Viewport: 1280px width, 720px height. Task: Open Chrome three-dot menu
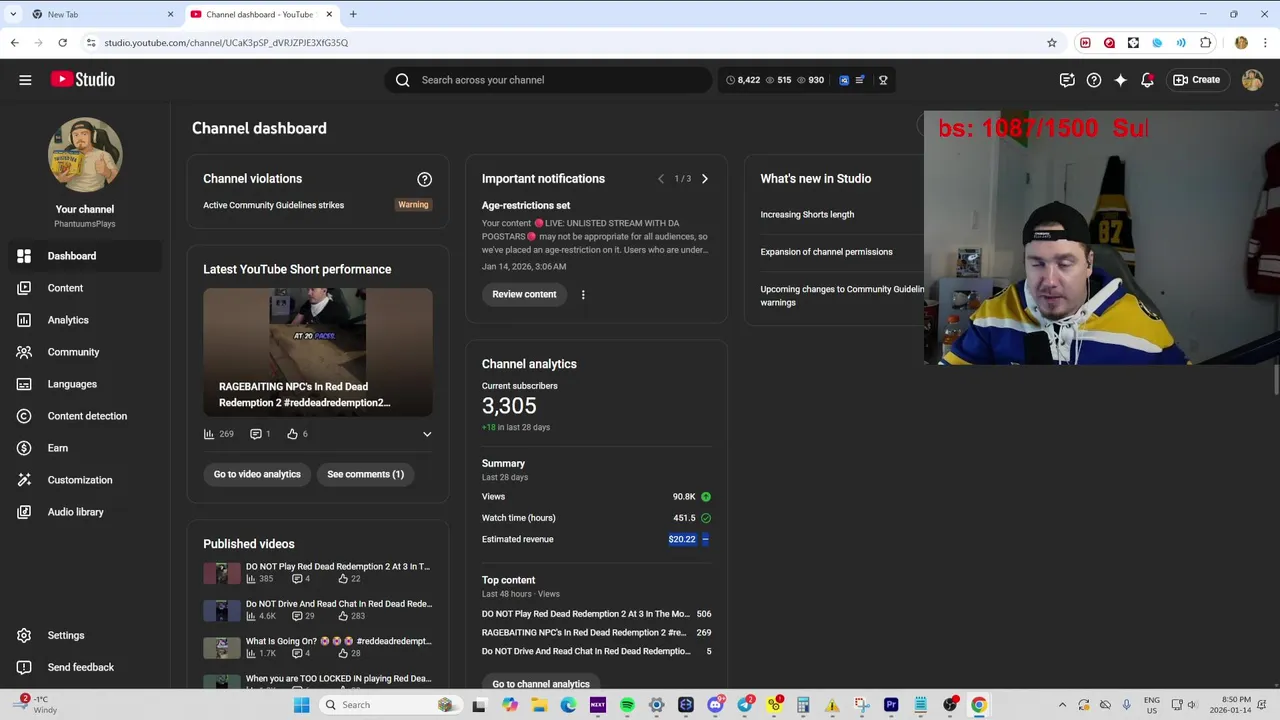tap(1265, 43)
